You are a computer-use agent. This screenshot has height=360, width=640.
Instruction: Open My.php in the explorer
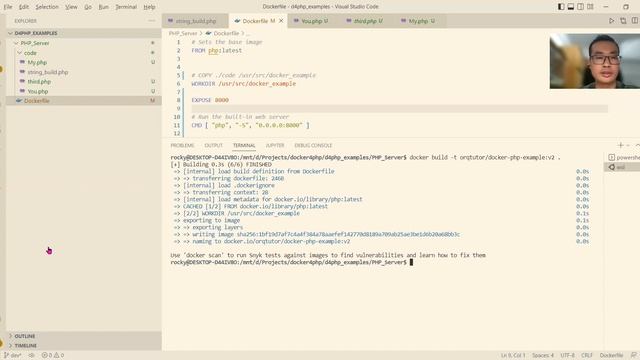coord(84,62)
